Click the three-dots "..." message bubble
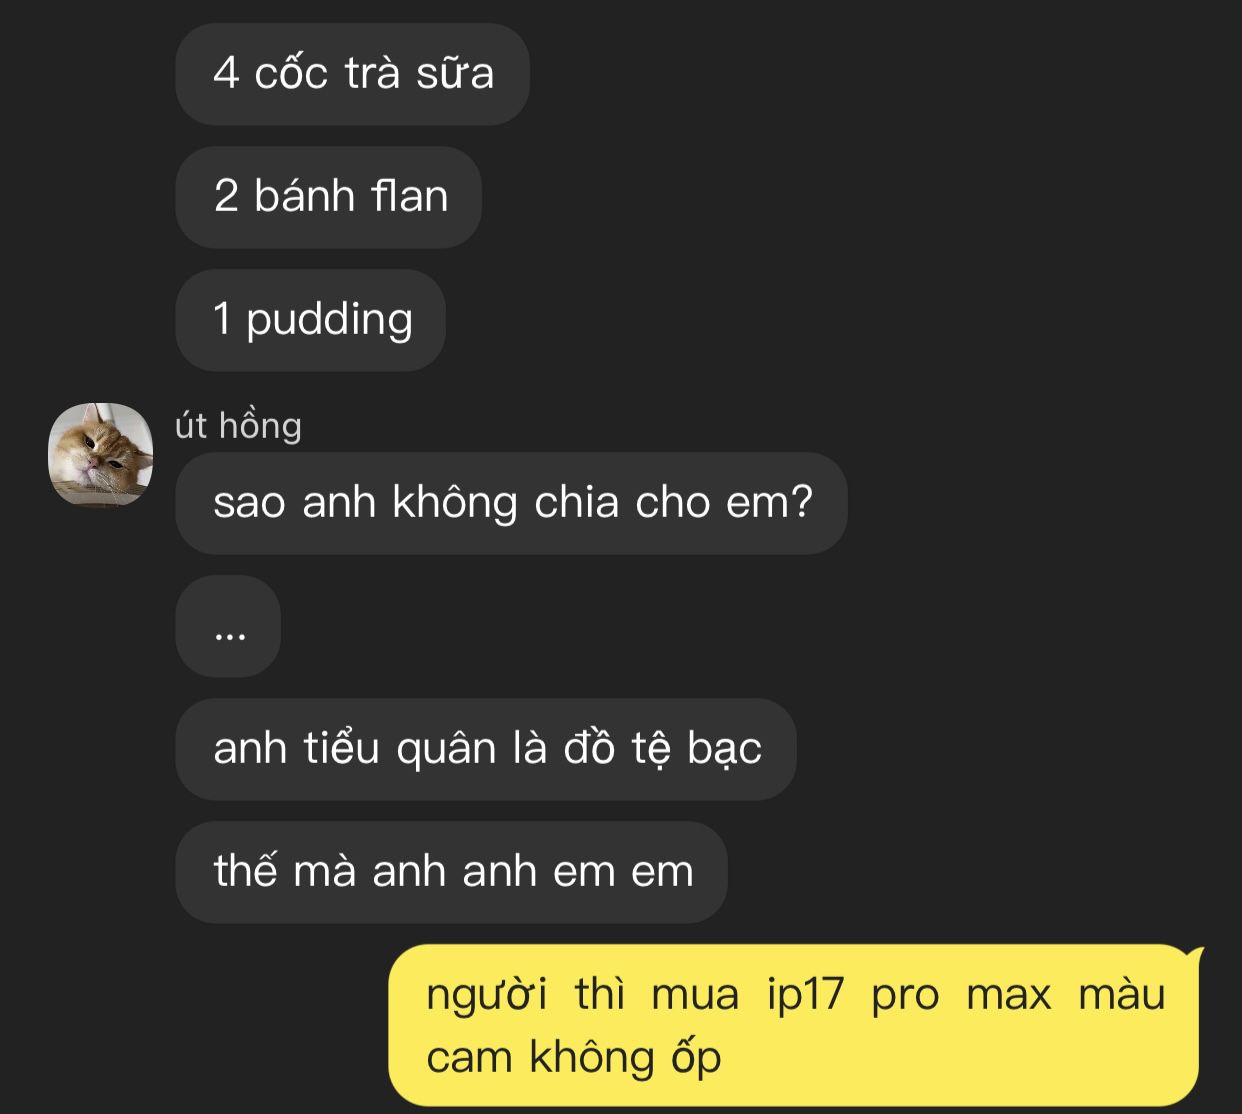 click(x=228, y=626)
